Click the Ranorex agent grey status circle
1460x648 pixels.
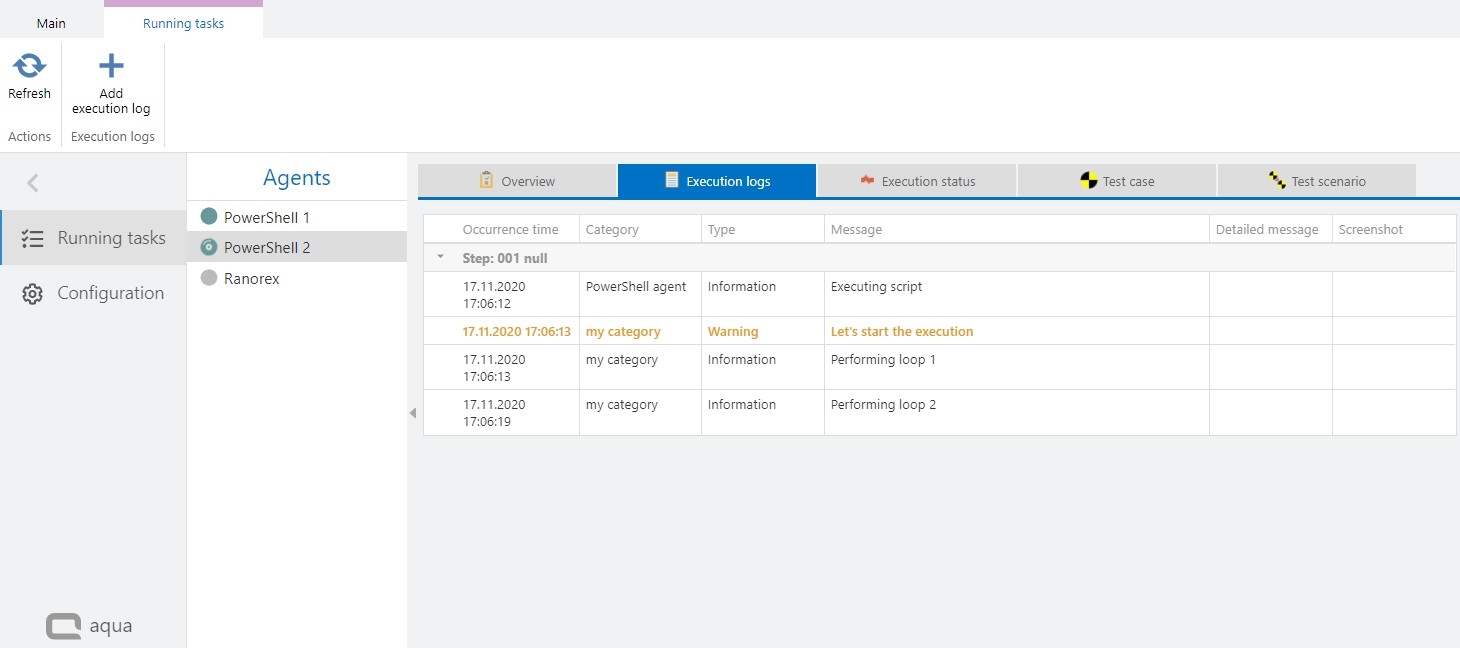209,279
